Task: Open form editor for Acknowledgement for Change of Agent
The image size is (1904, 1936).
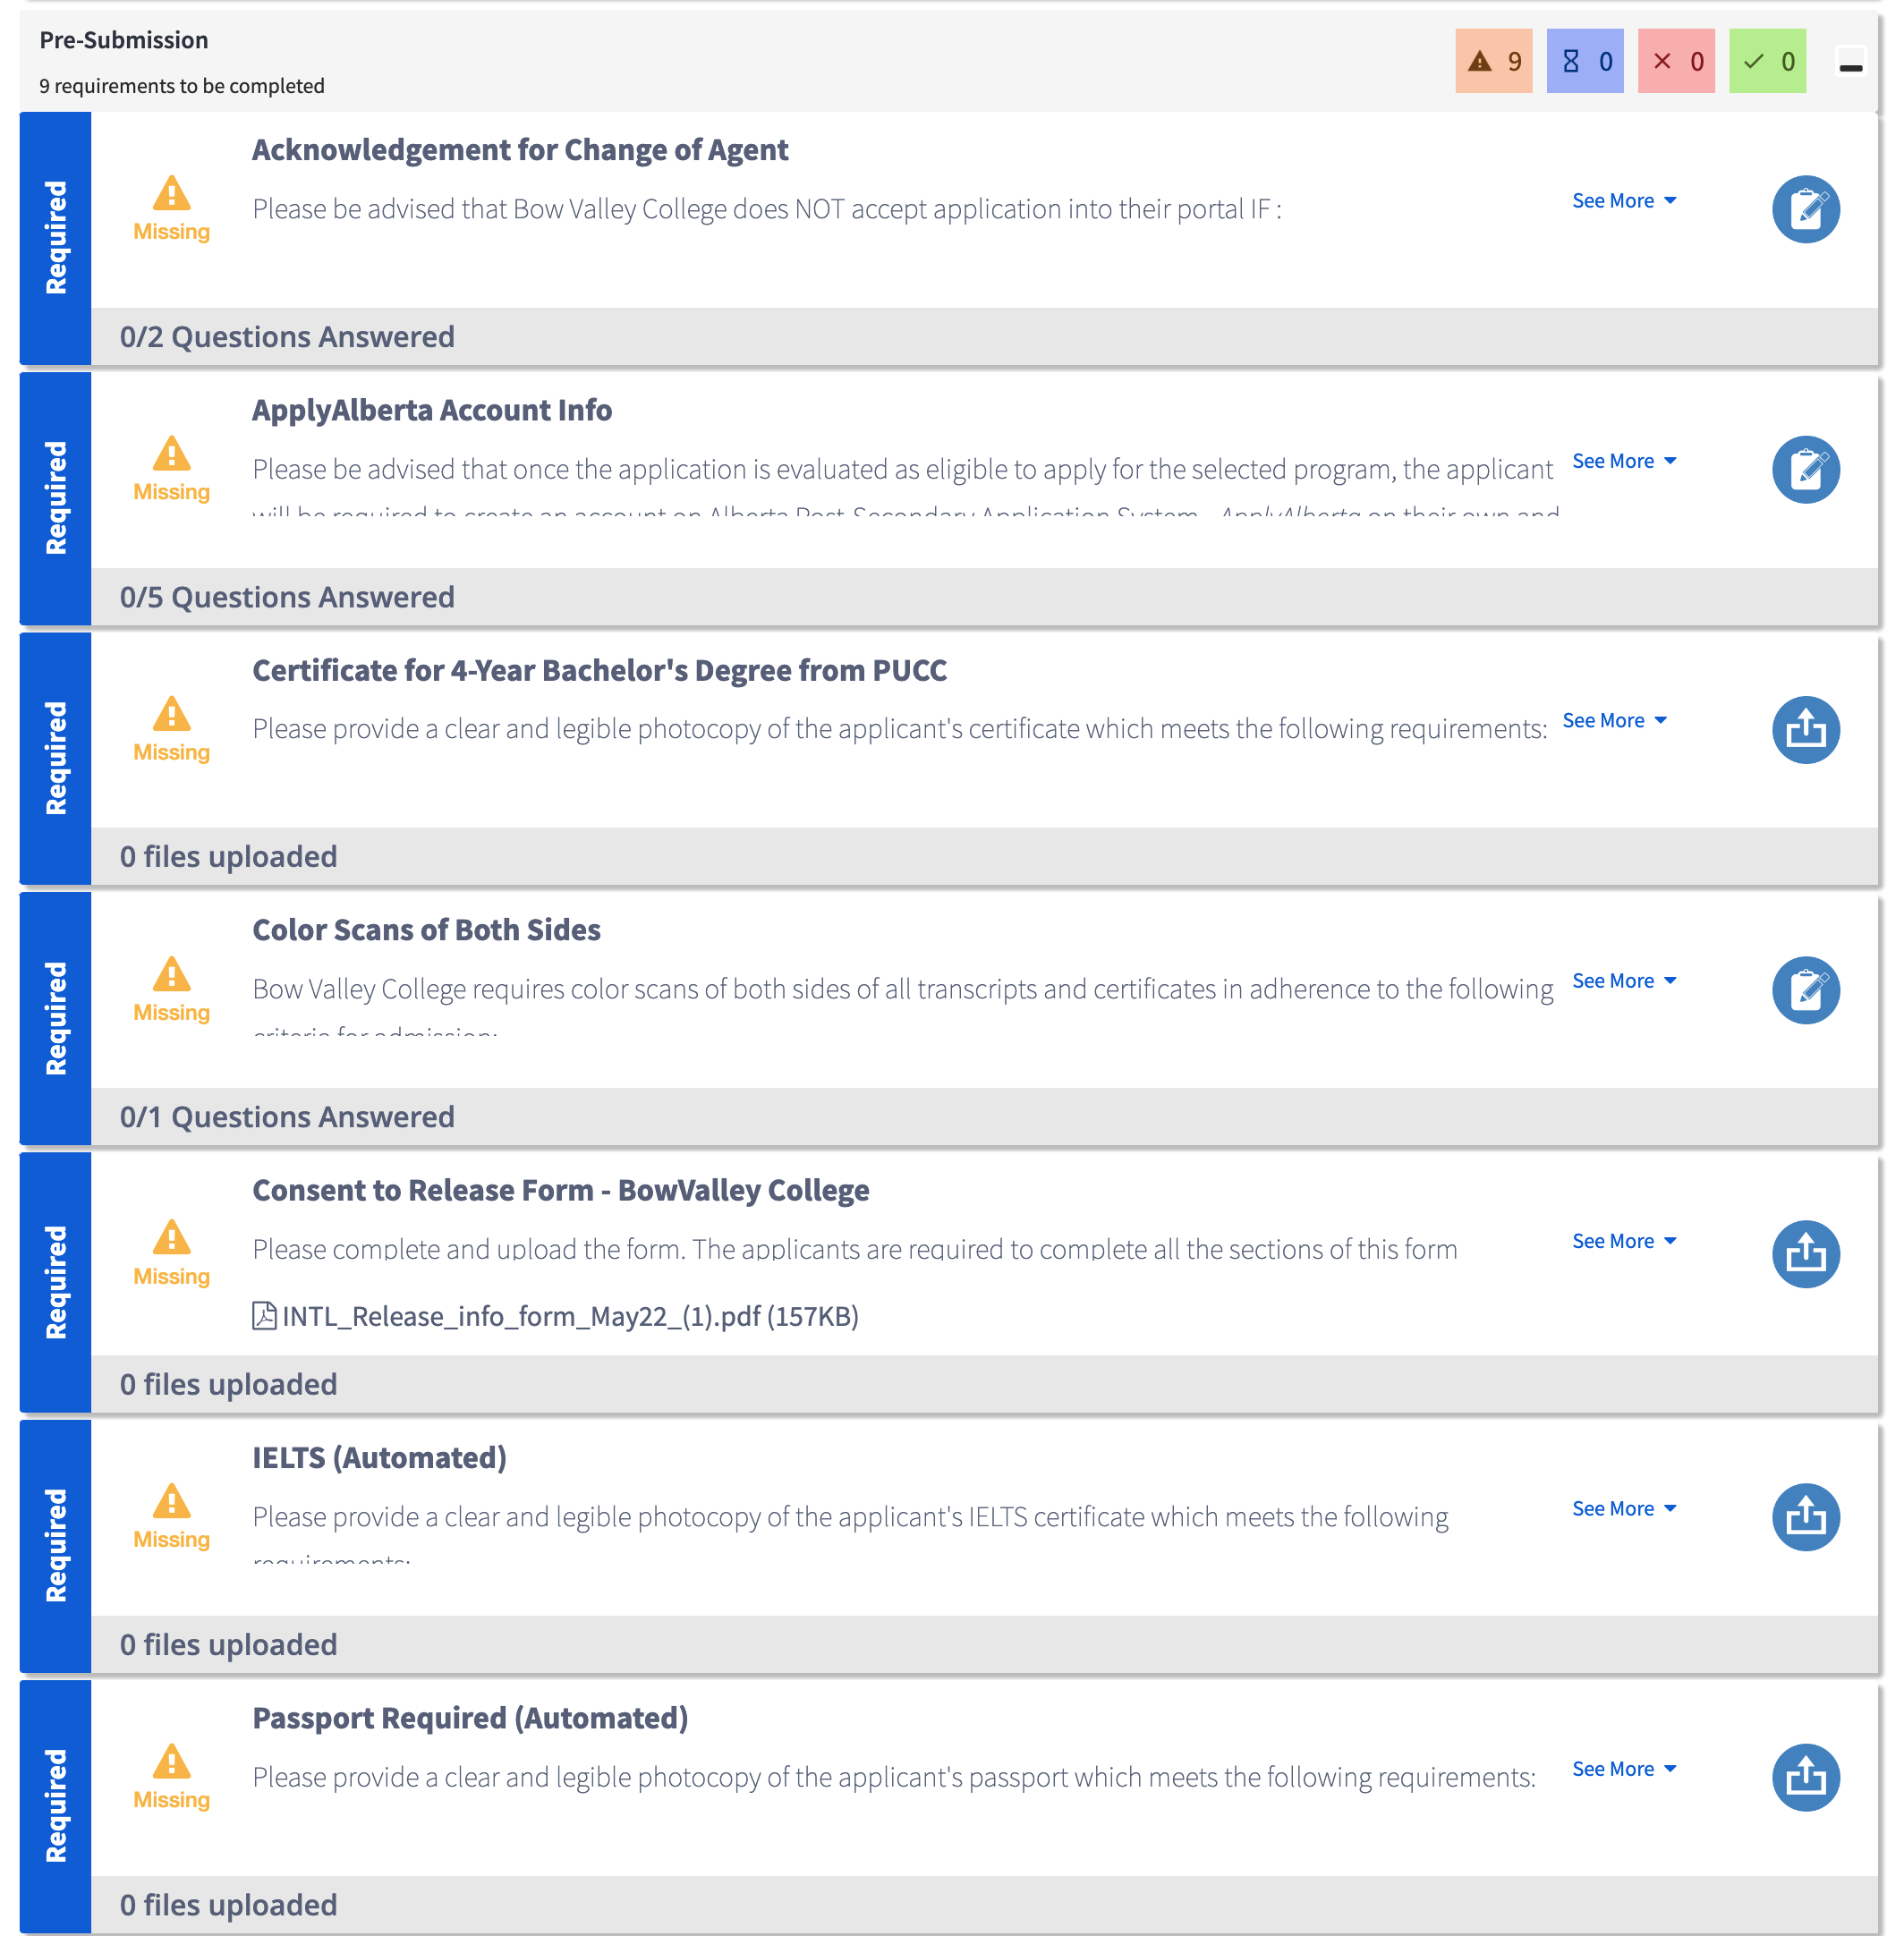Action: [x=1805, y=209]
